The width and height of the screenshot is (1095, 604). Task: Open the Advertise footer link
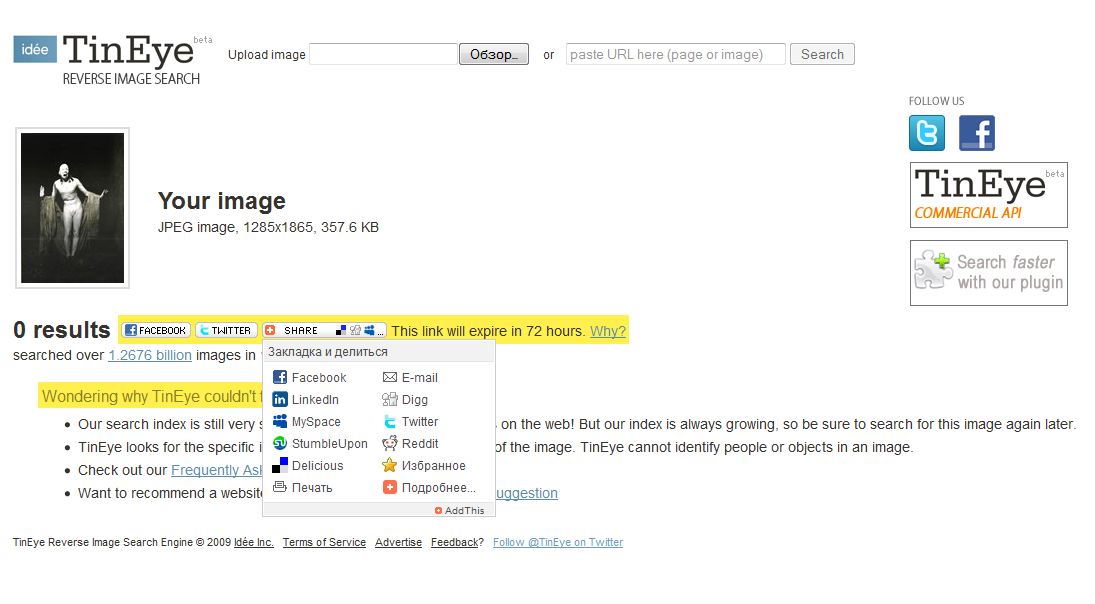click(398, 543)
